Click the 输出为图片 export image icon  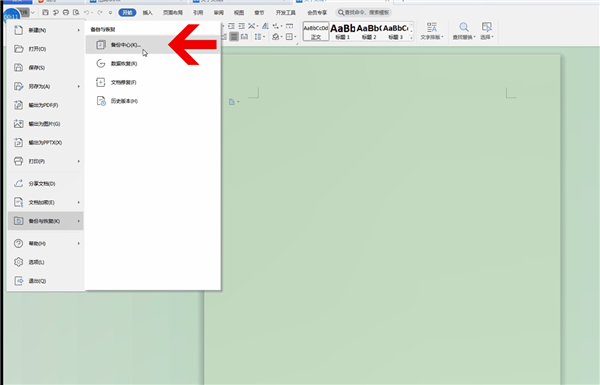(x=18, y=124)
